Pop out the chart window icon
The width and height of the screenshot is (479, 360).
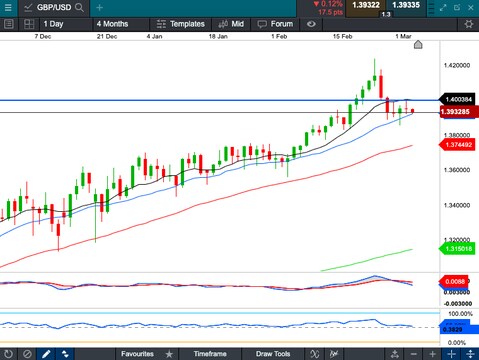[457, 7]
